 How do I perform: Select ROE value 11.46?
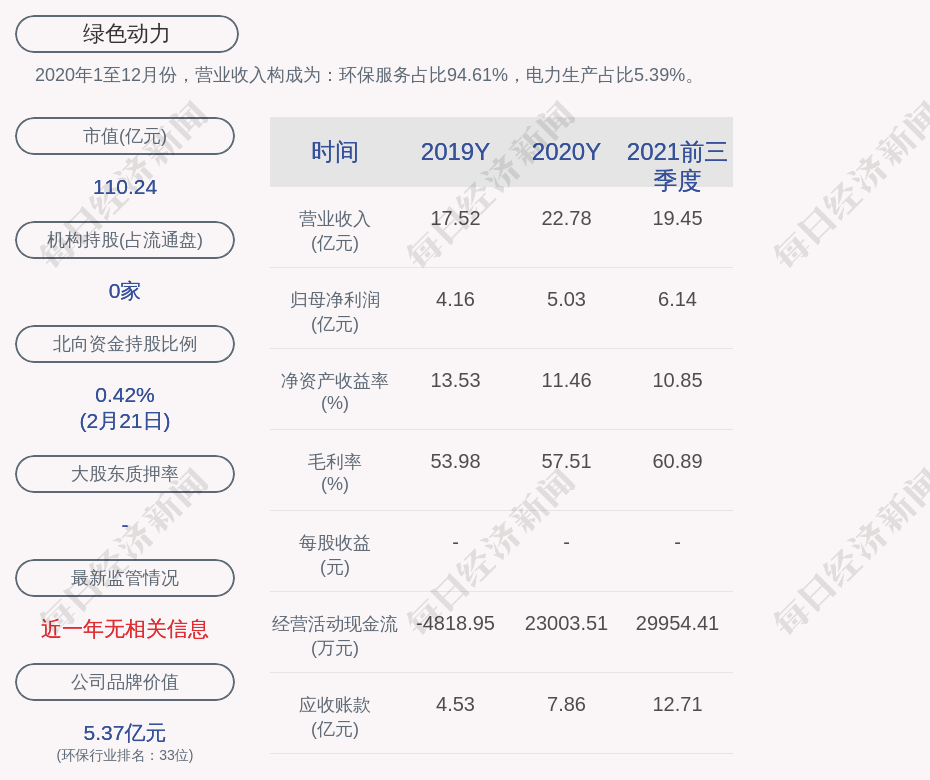(566, 380)
